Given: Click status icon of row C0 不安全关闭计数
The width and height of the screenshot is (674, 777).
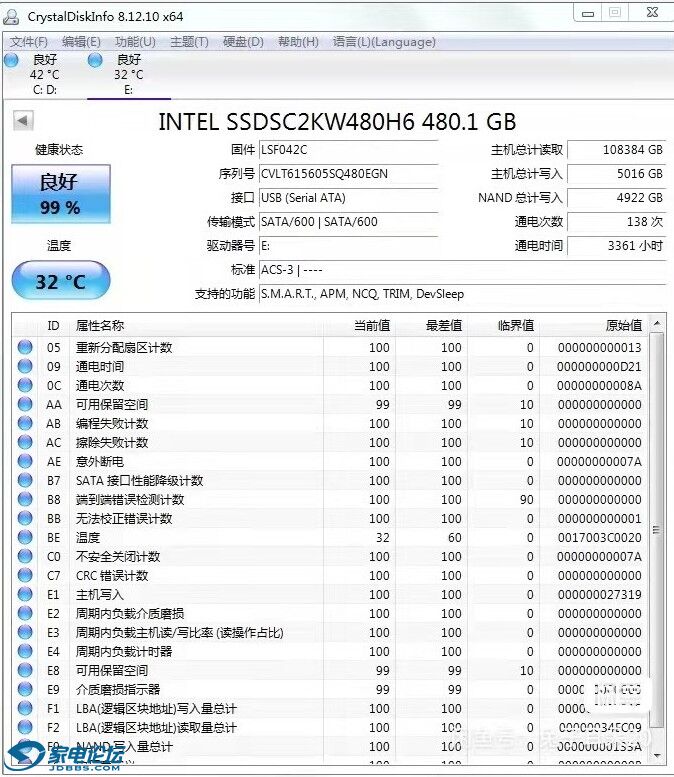Looking at the screenshot, I should pos(25,556).
